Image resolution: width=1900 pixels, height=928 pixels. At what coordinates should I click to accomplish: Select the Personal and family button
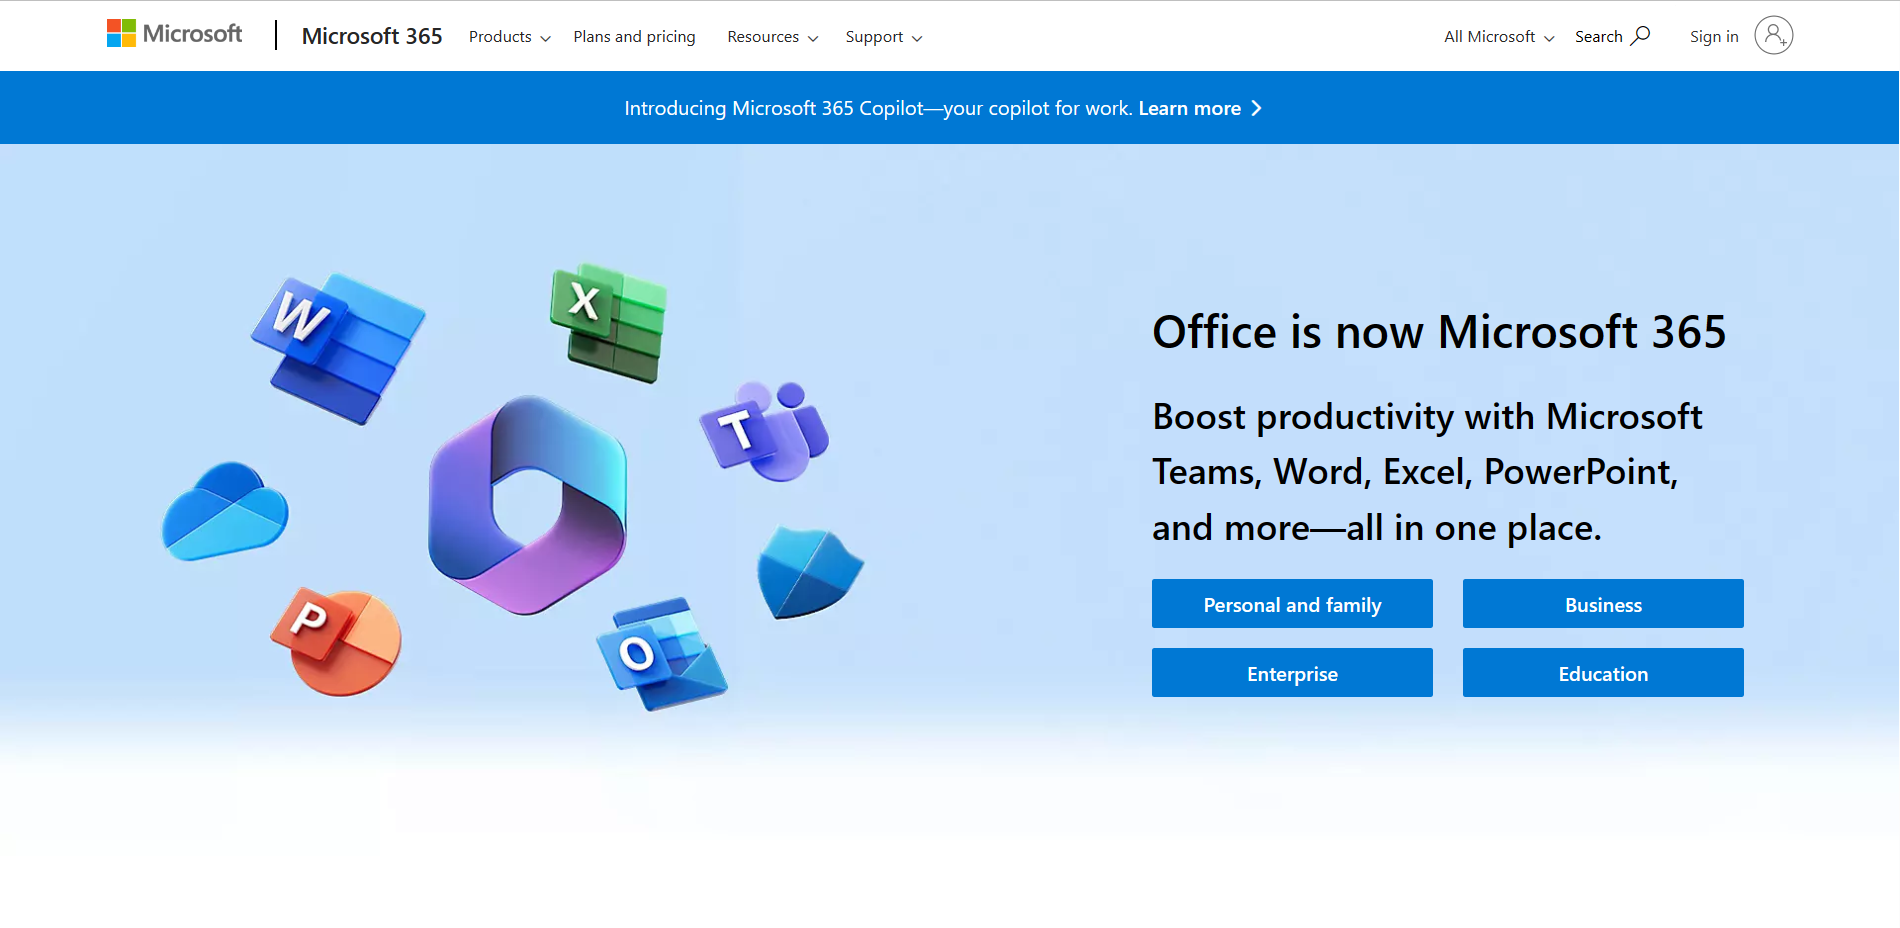tap(1292, 604)
